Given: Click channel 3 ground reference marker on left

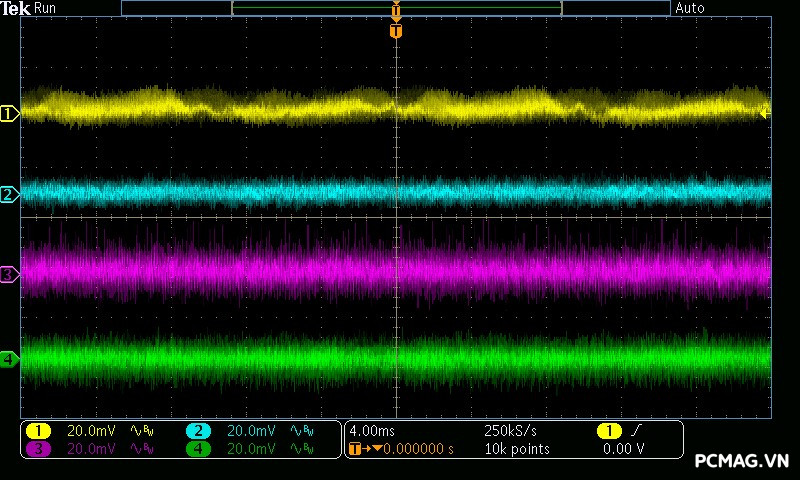Looking at the screenshot, I should [x=9, y=274].
